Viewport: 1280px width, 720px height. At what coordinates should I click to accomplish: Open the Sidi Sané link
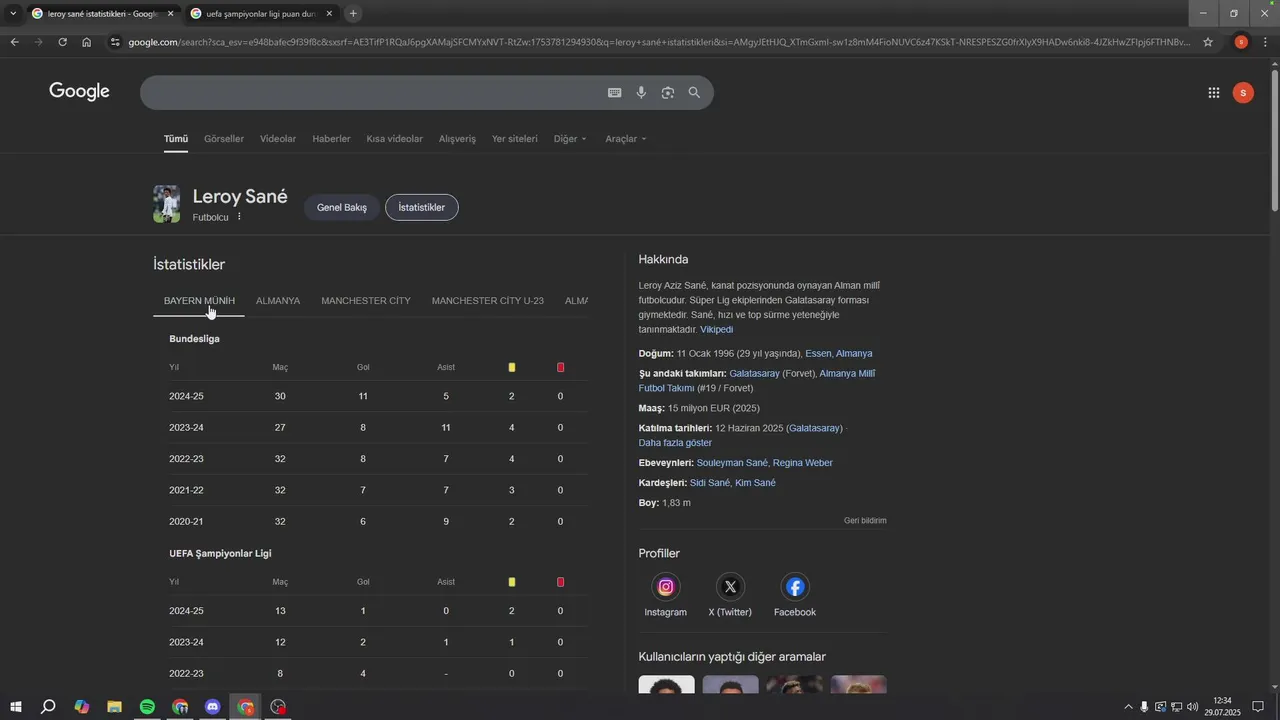[x=710, y=483]
